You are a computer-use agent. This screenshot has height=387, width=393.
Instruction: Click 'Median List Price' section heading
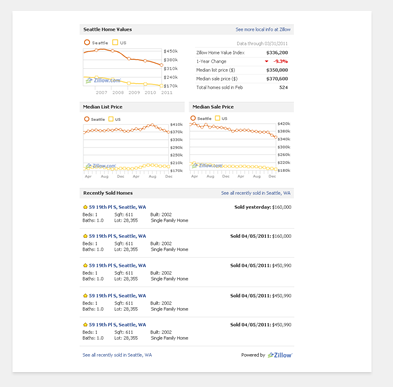(x=103, y=107)
